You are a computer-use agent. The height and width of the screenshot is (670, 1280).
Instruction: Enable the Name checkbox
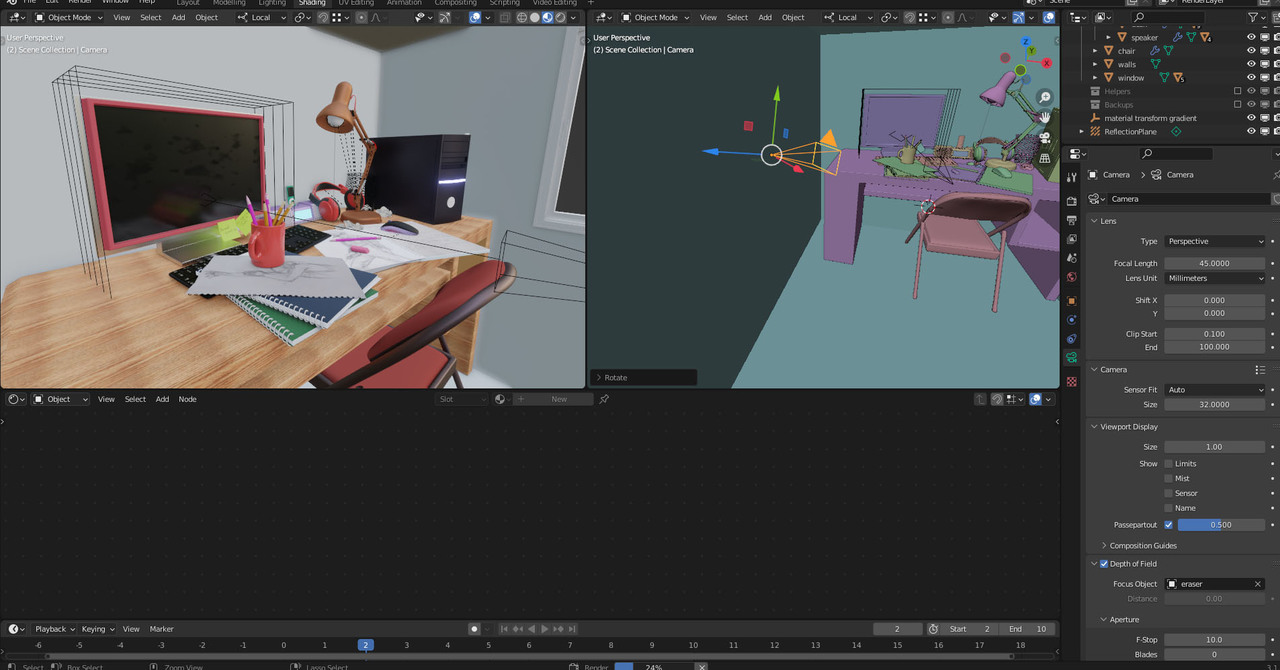[1168, 508]
